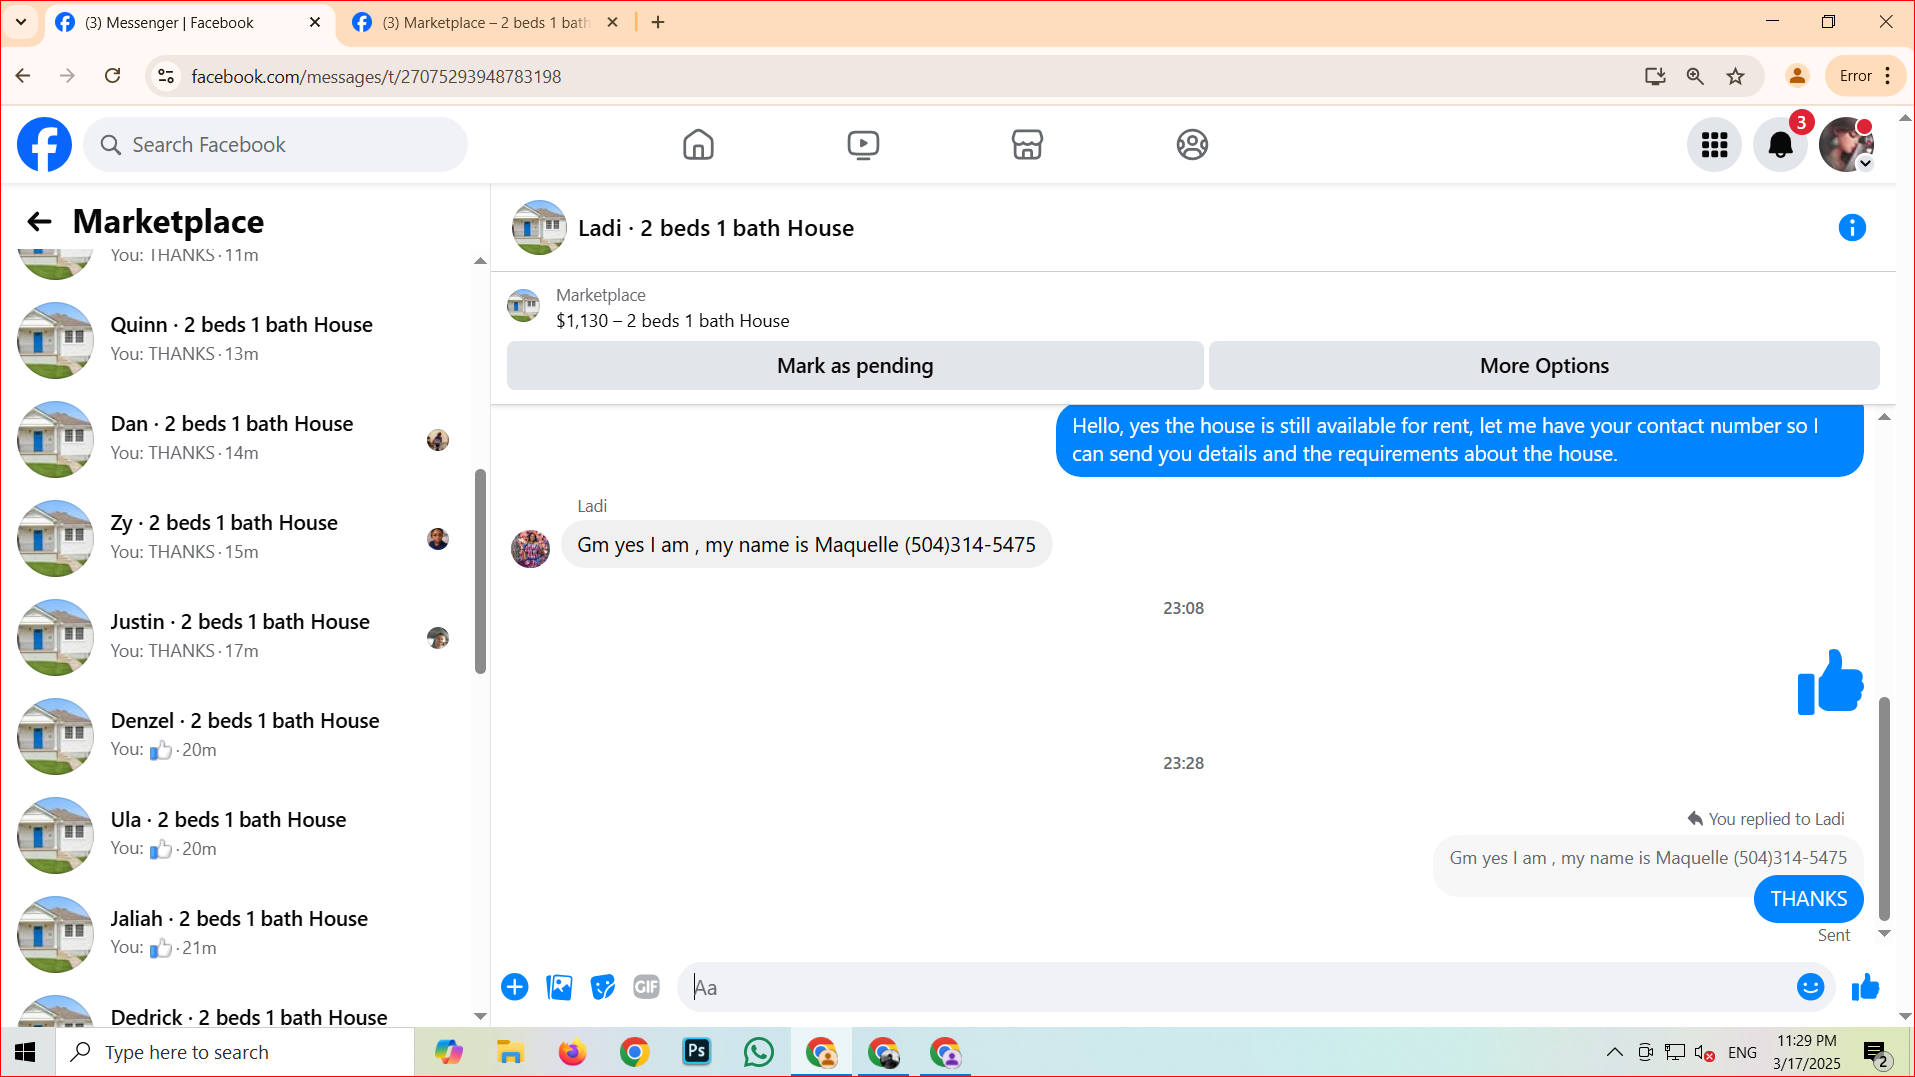Open Jaliah's conversation
Image resolution: width=1915 pixels, height=1077 pixels.
point(240,934)
